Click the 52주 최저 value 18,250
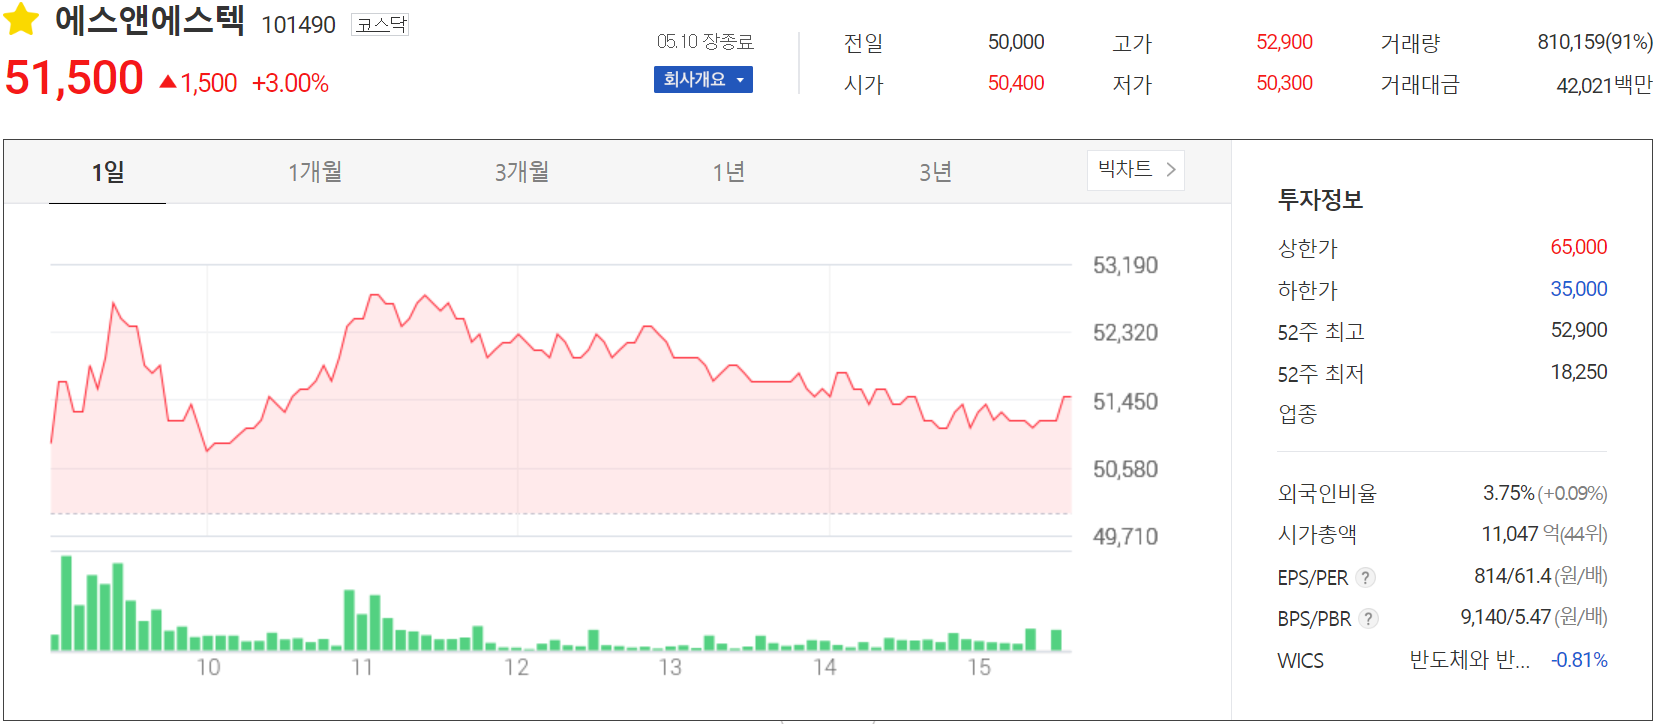Image resolution: width=1657 pixels, height=724 pixels. [x=1579, y=372]
